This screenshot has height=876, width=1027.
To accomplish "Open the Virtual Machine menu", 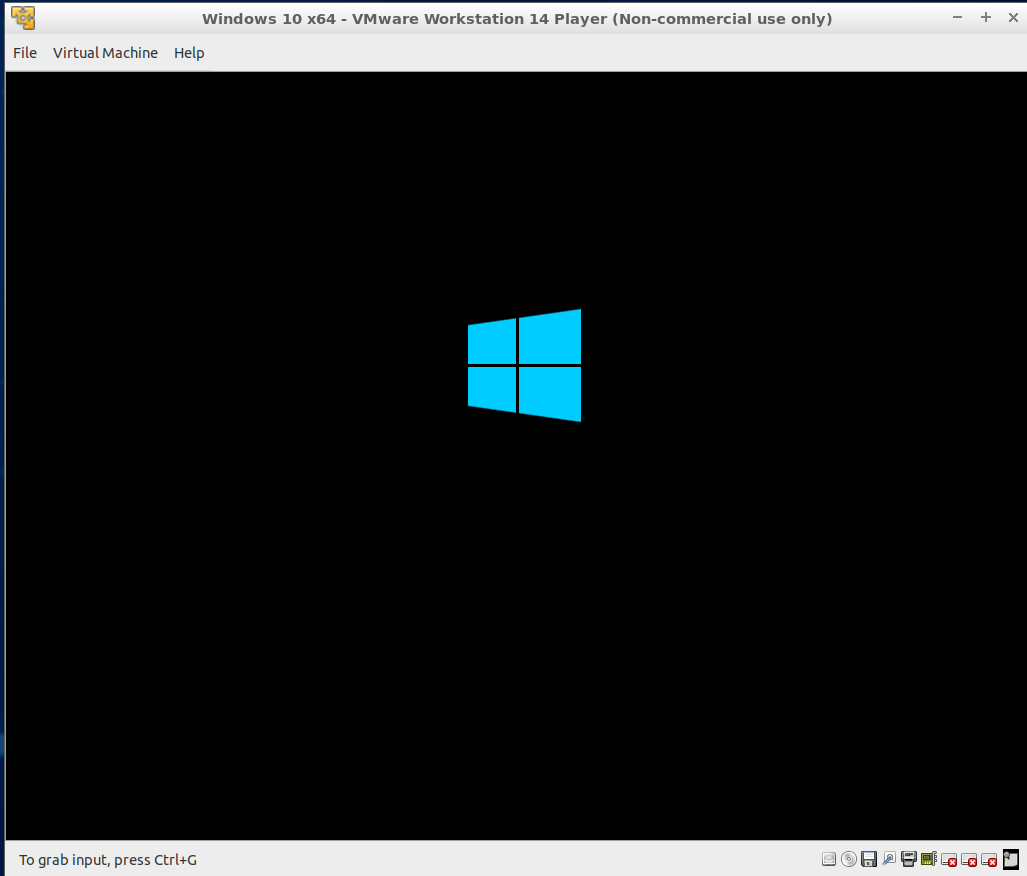I will coord(105,53).
